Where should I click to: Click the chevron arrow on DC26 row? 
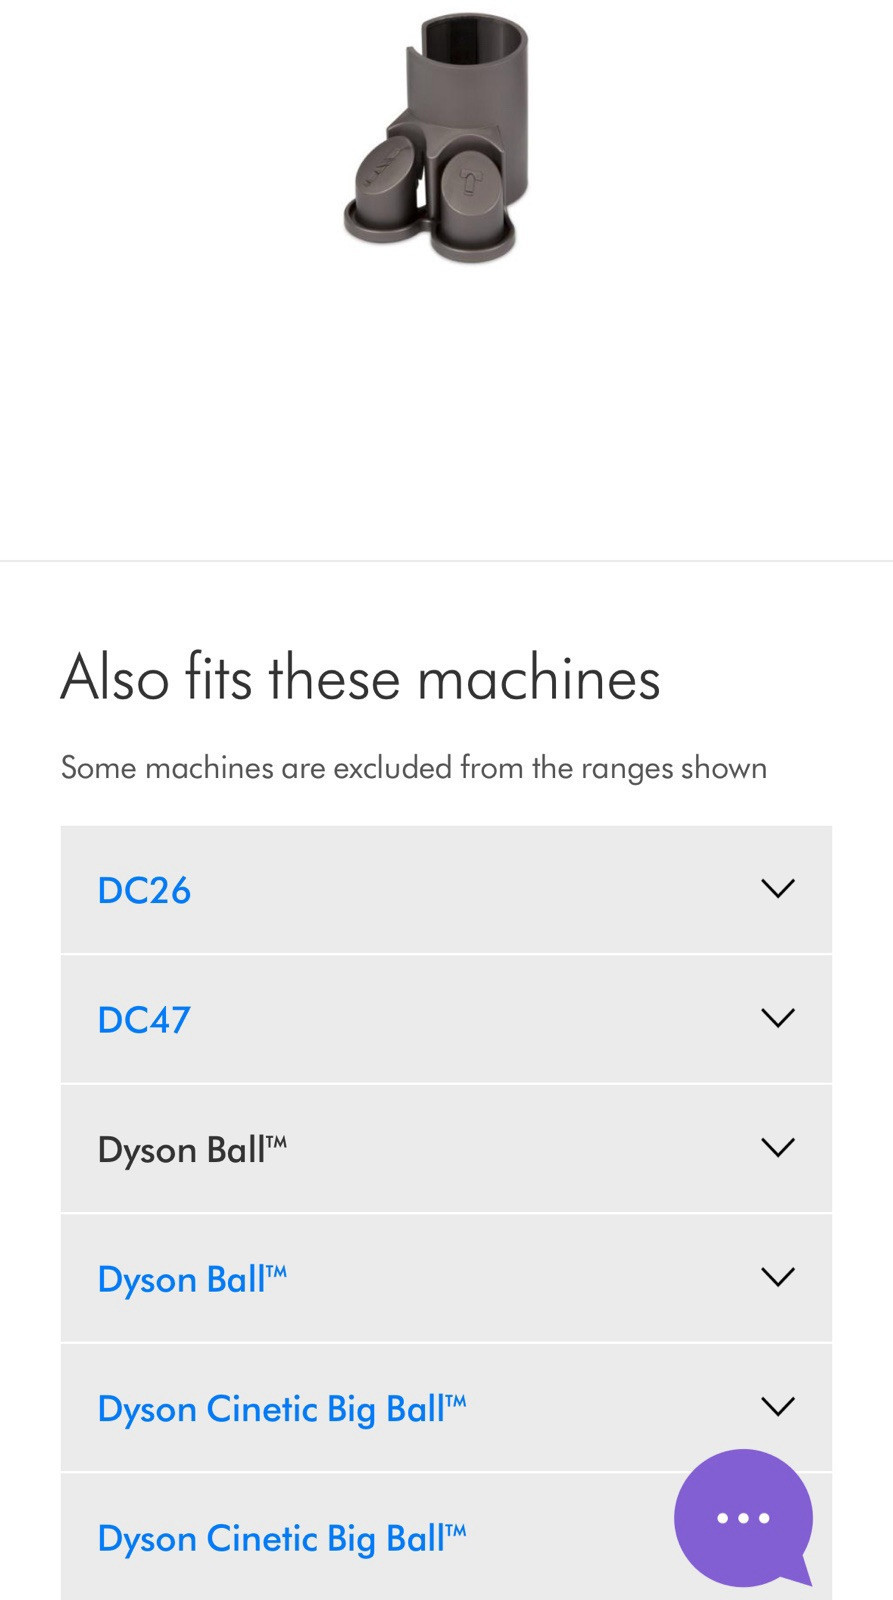(777, 888)
